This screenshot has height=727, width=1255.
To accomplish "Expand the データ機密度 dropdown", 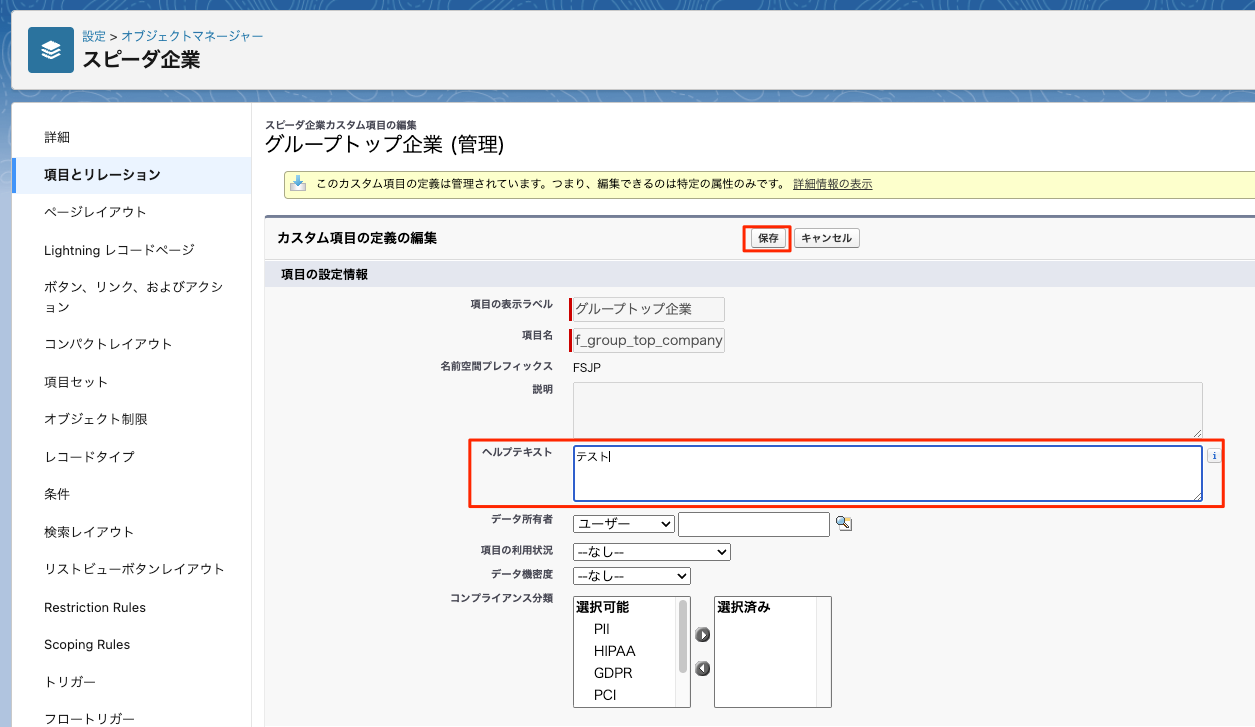I will (631, 576).
